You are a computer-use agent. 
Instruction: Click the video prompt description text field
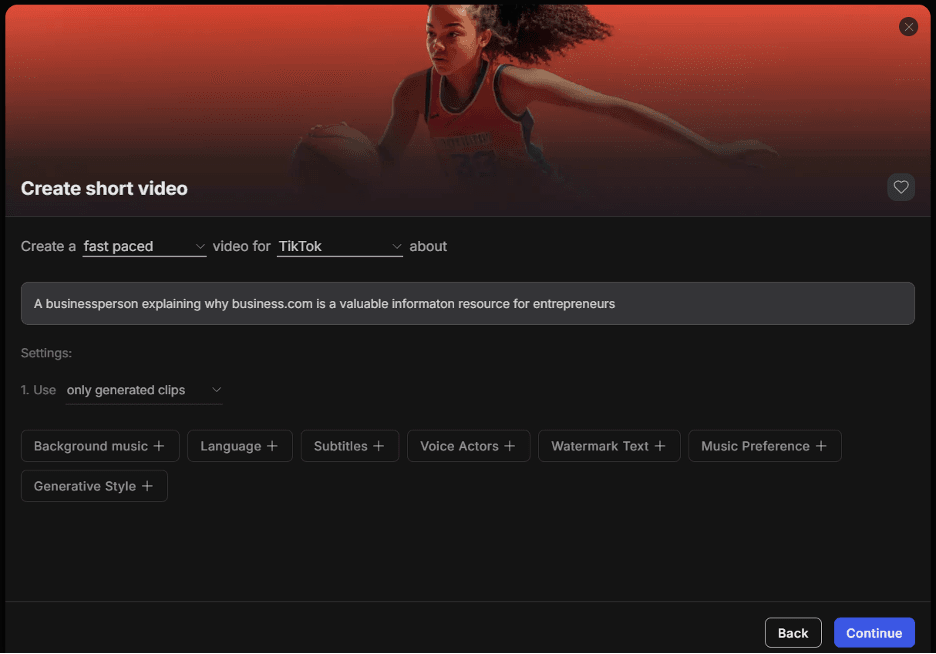[467, 303]
